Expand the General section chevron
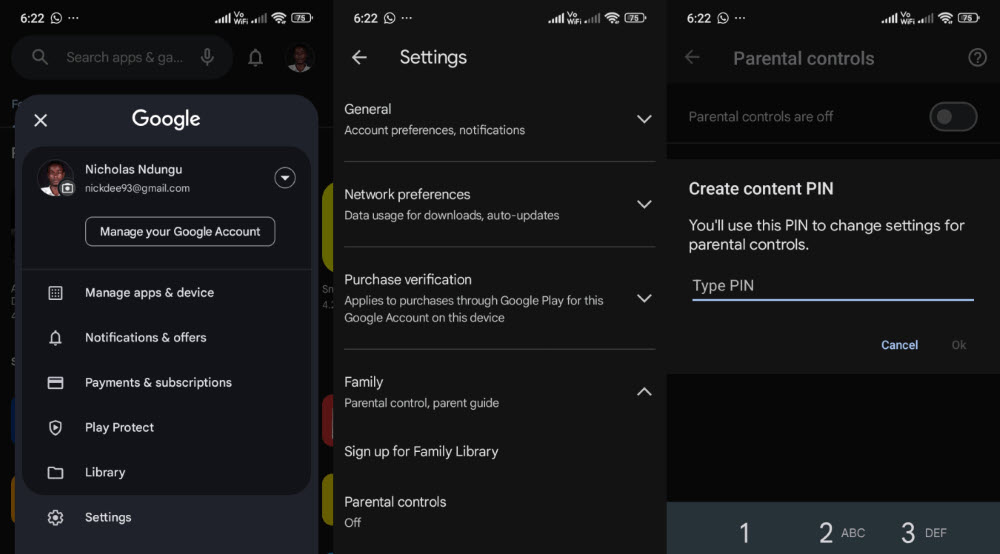The image size is (1000, 554). (x=644, y=119)
